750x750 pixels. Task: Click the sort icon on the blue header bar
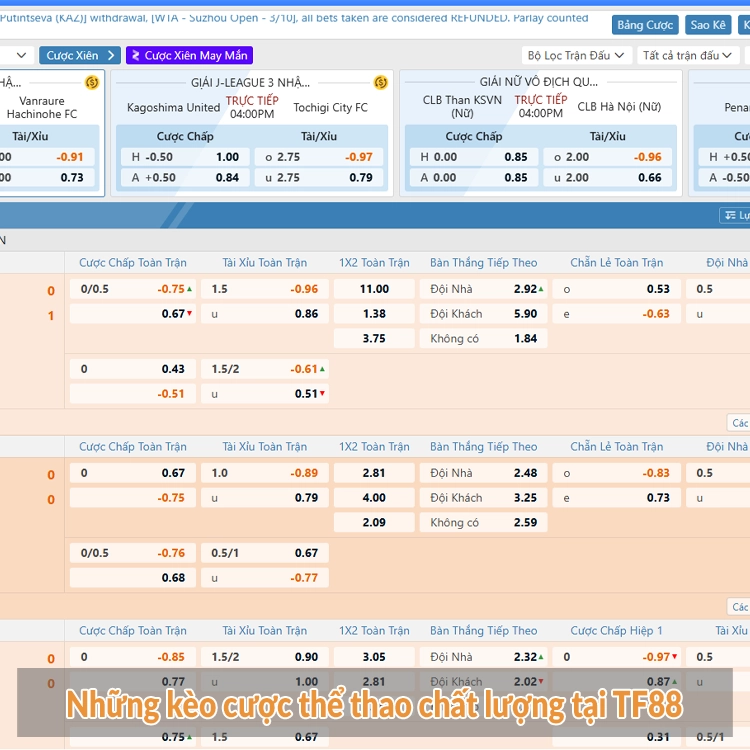point(727,215)
